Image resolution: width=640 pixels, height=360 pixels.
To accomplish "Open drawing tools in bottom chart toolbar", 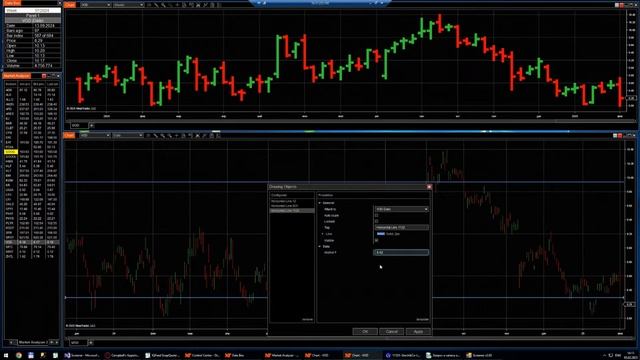I will pyautogui.click(x=156, y=135).
